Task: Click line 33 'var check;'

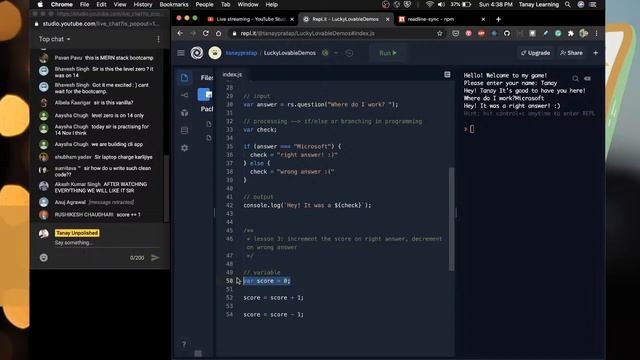Action: [260, 130]
